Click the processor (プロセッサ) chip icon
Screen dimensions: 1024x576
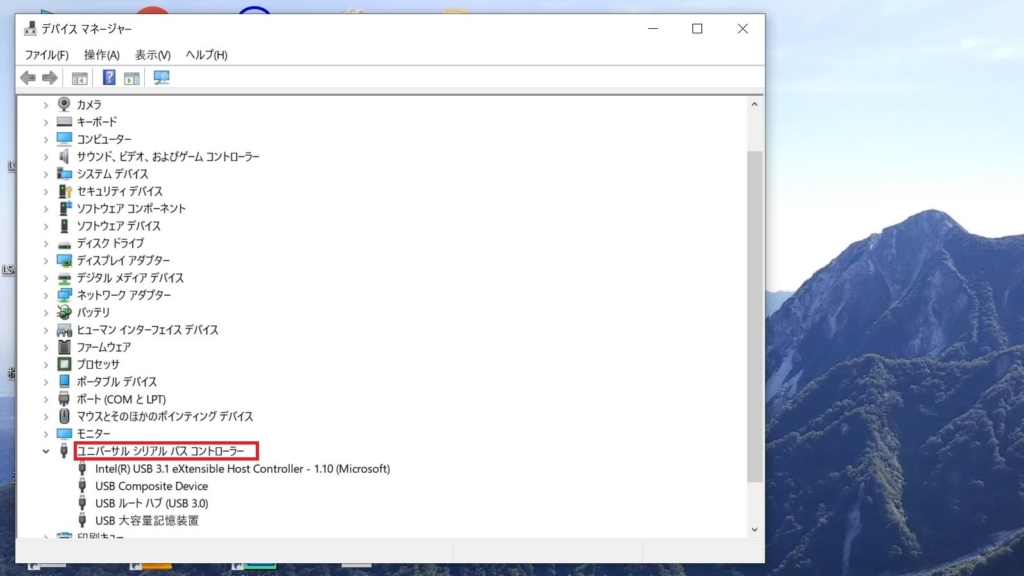pos(65,364)
